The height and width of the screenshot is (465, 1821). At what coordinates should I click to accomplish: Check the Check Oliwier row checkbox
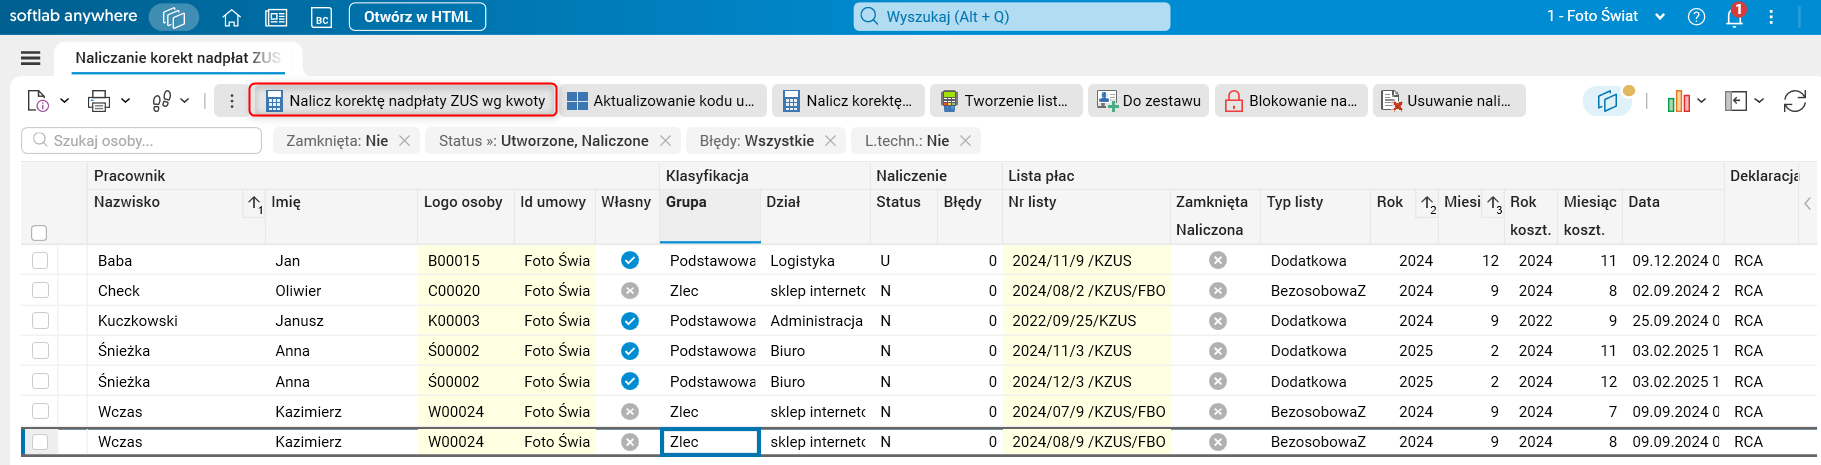click(40, 290)
